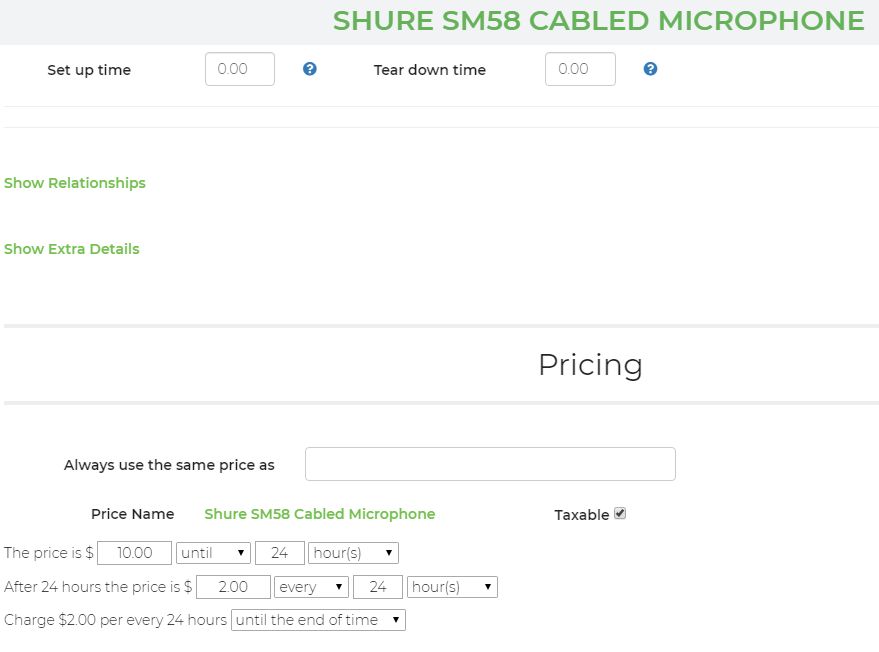The image size is (879, 652).
Task: Open the first hour(s) unit dropdown
Action: tap(353, 553)
